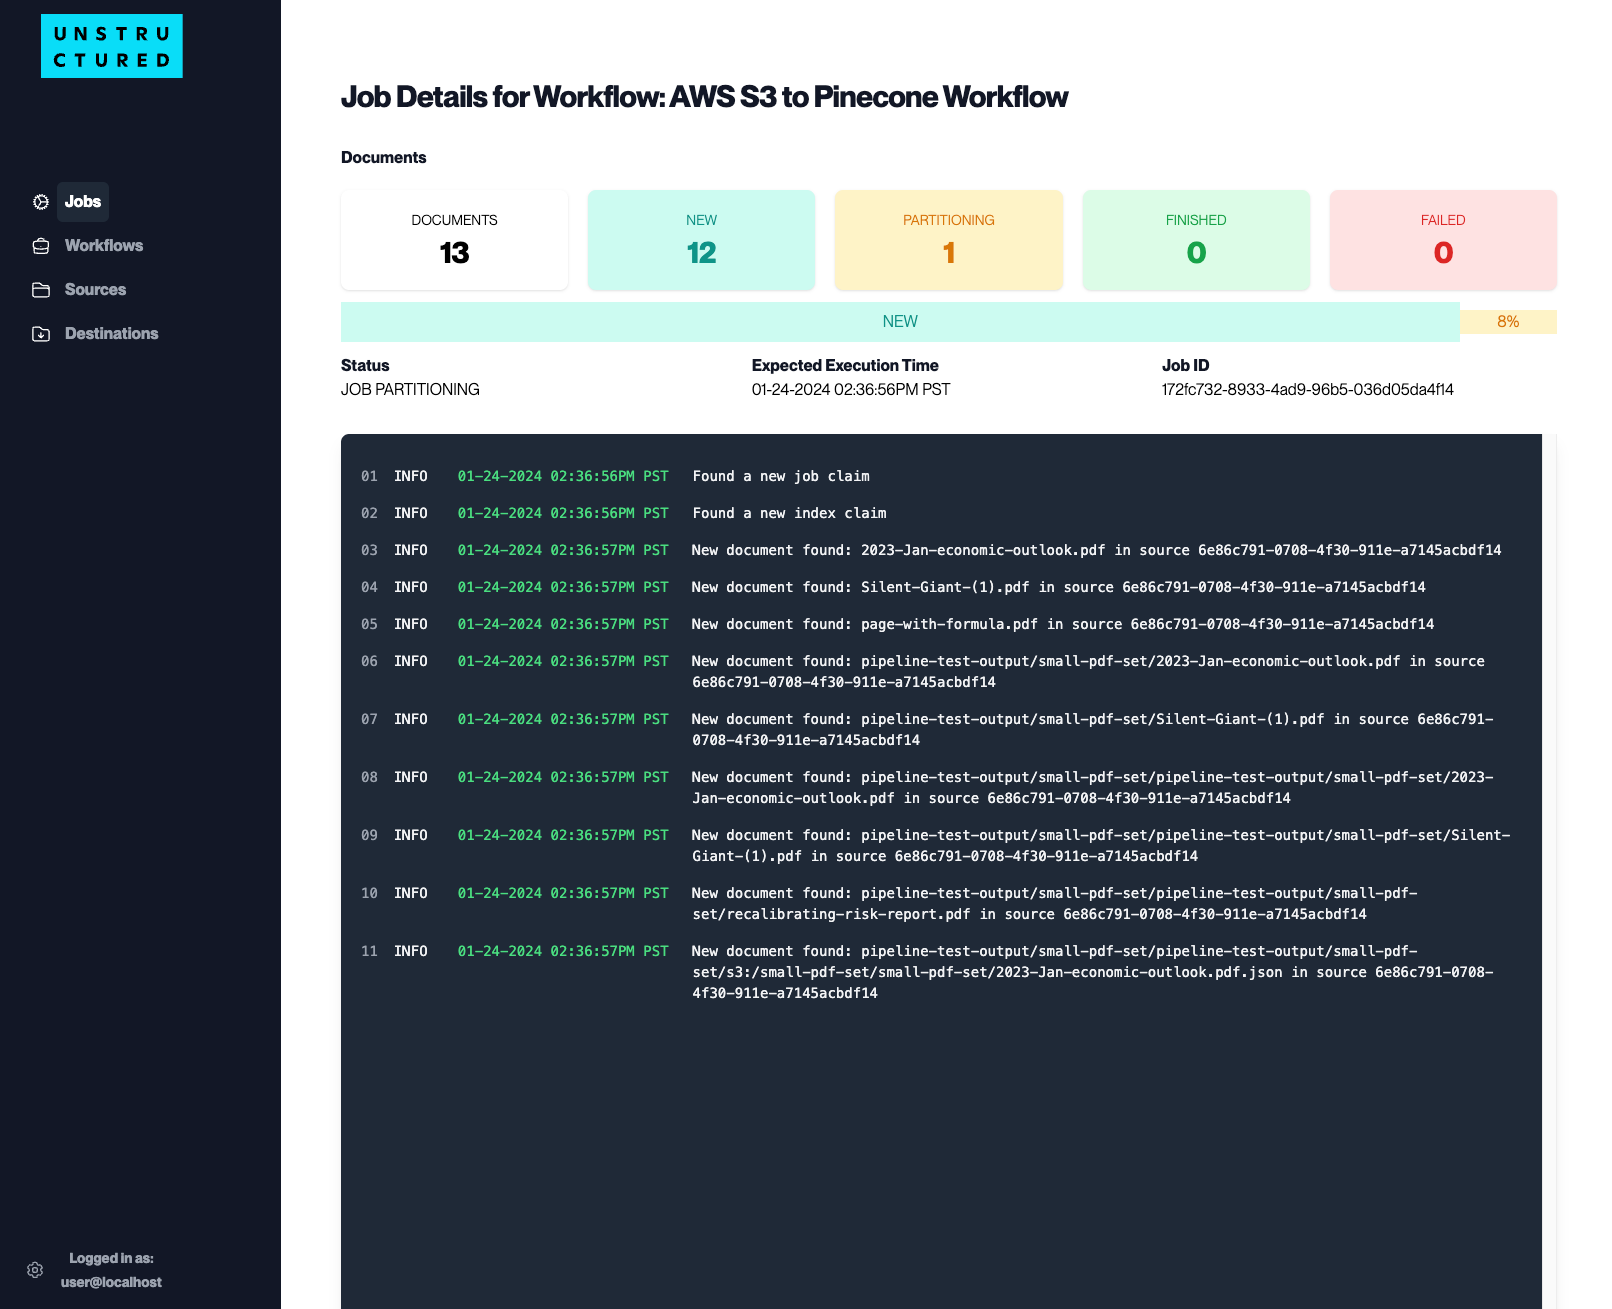Screen dimensions: 1612x1309
Task: Click the timestamp on log line 11
Action: coord(563,952)
